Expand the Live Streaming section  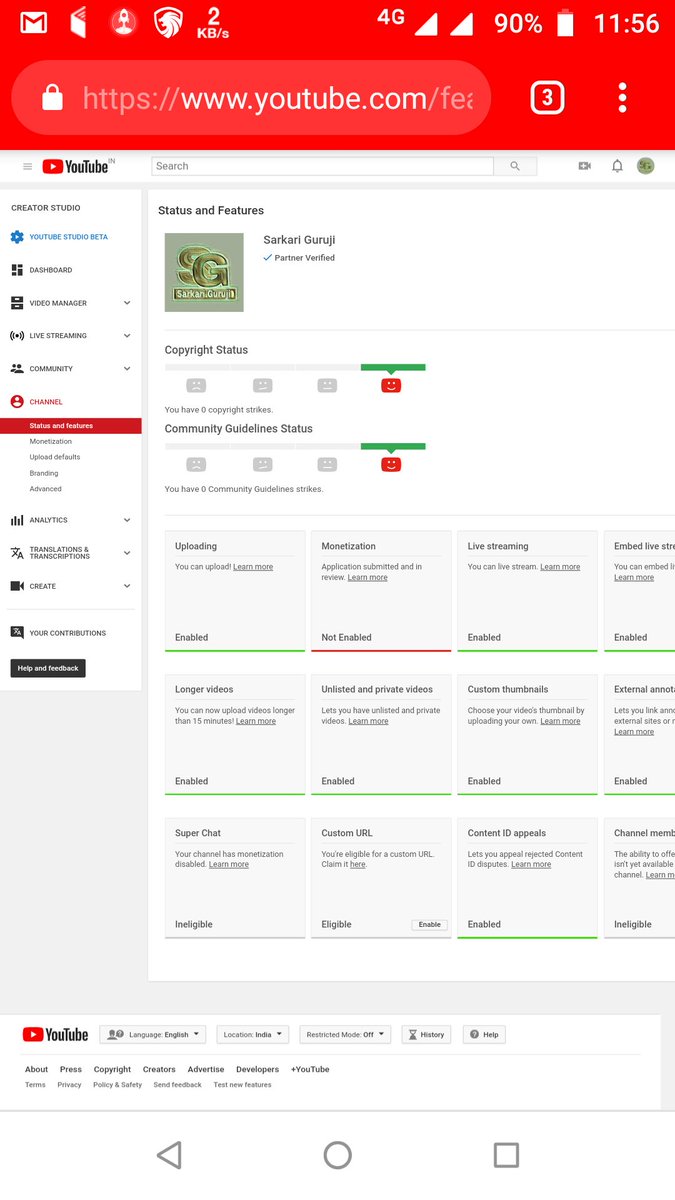(127, 336)
